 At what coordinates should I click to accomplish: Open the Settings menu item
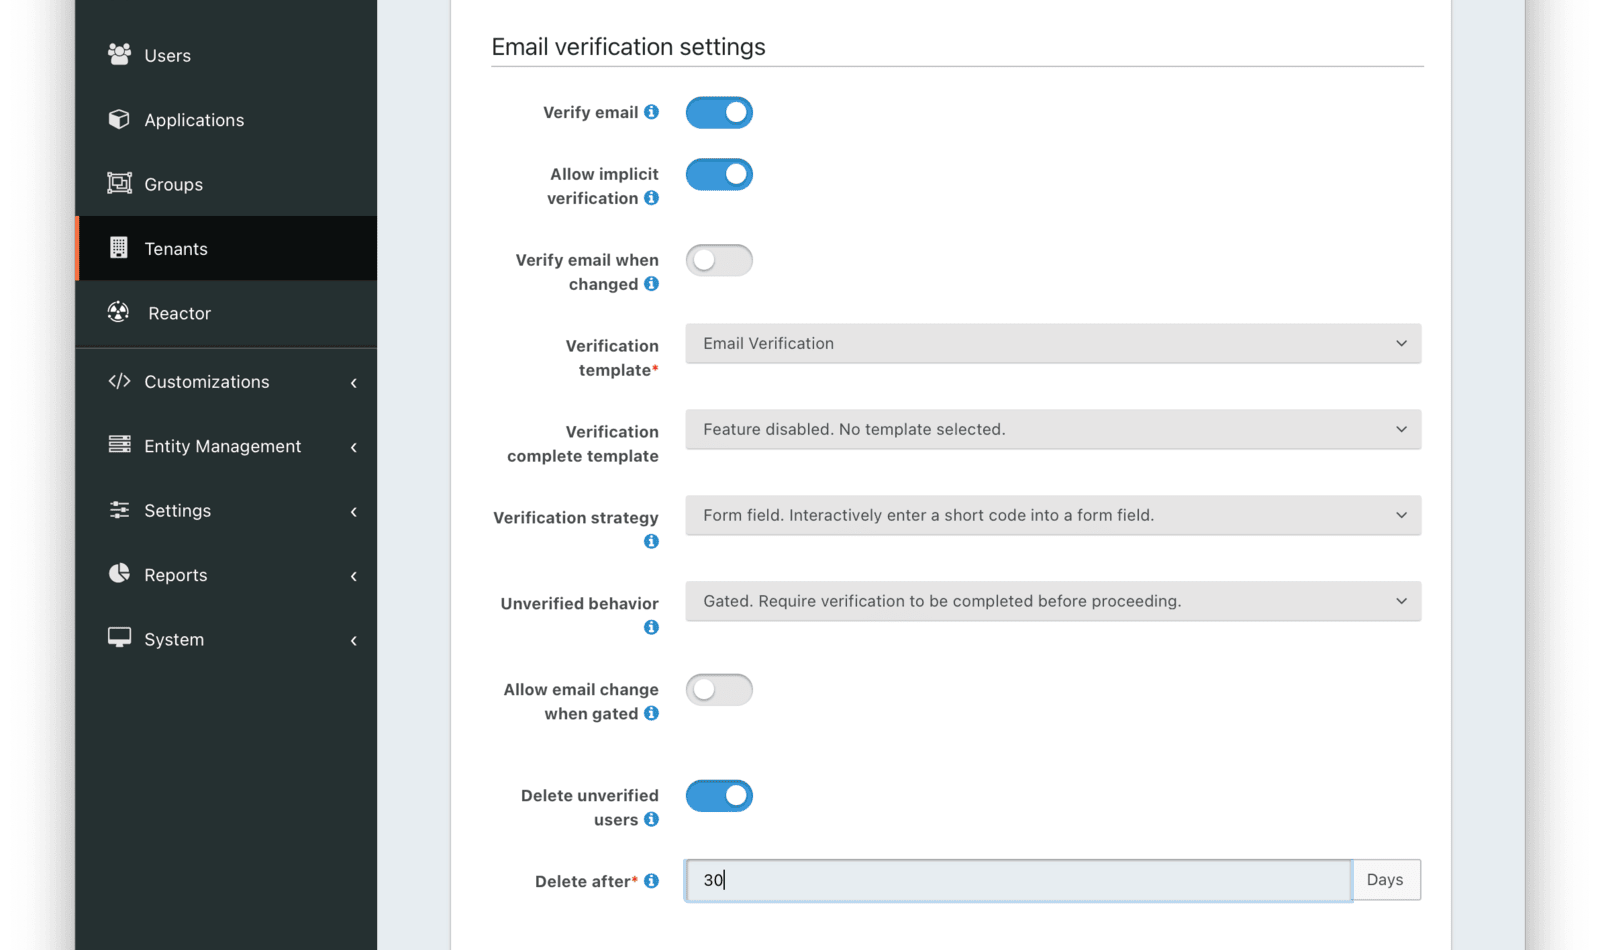(x=227, y=511)
